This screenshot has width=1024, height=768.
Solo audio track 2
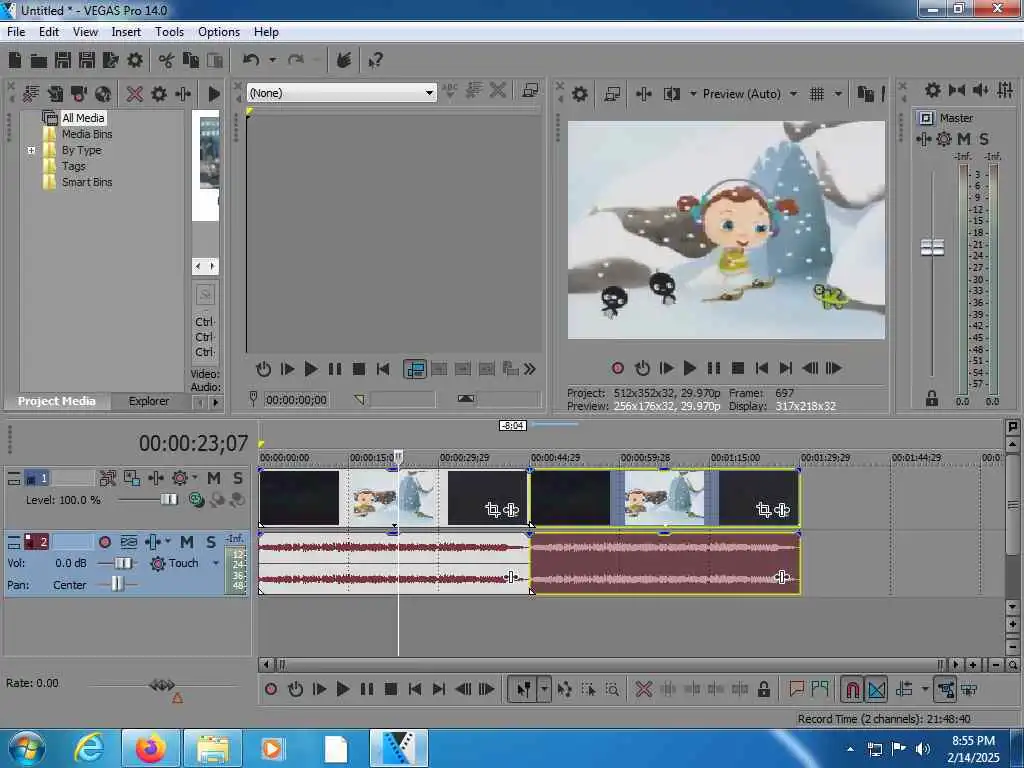point(211,542)
